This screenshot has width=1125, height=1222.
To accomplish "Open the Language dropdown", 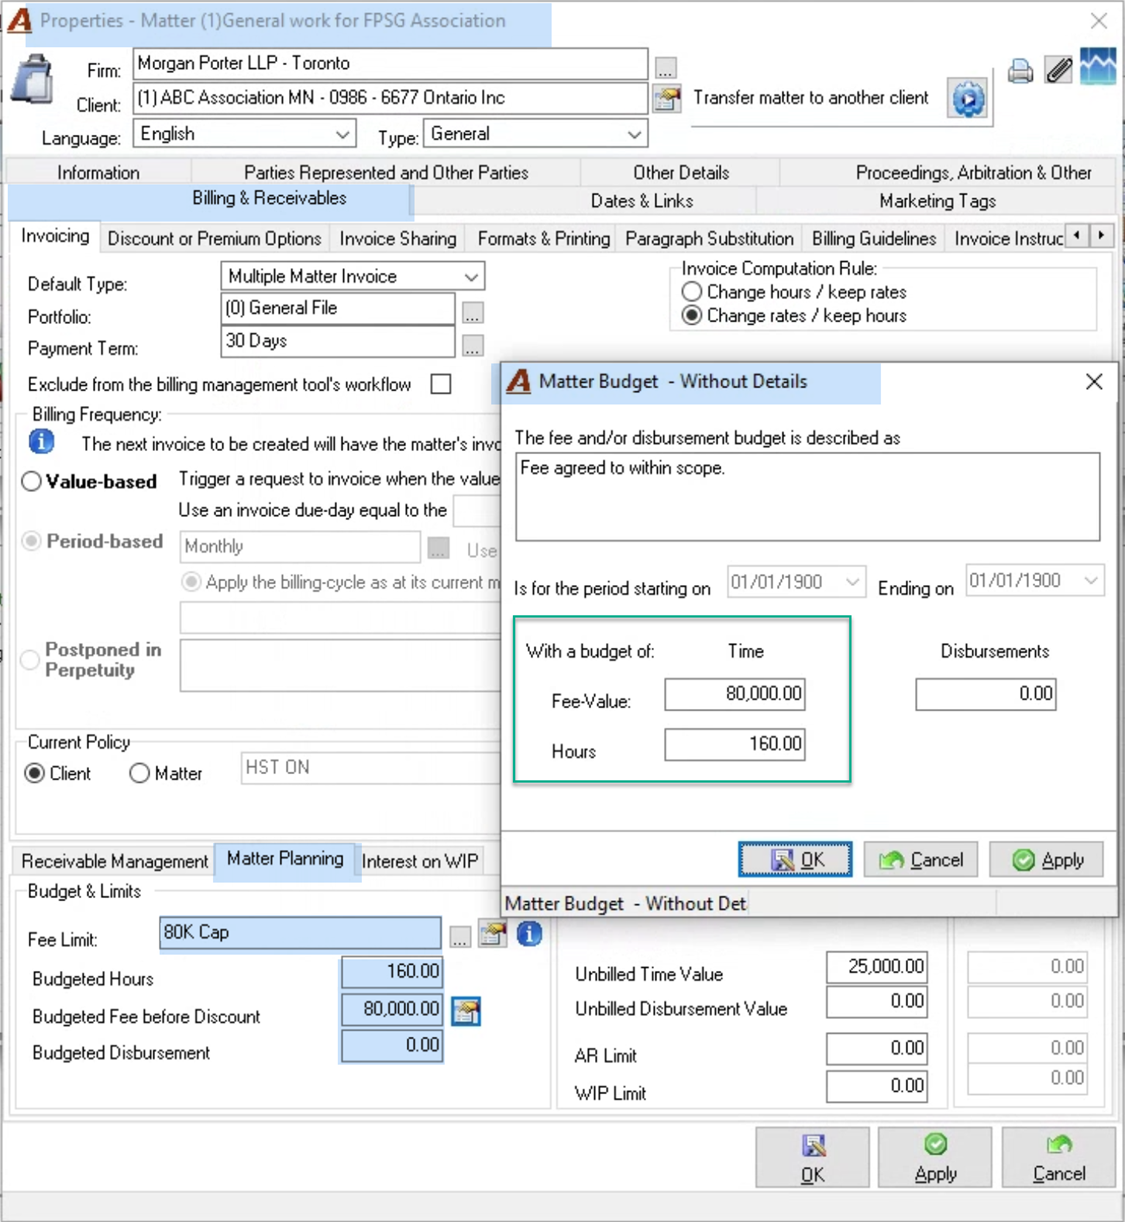I will [x=343, y=134].
